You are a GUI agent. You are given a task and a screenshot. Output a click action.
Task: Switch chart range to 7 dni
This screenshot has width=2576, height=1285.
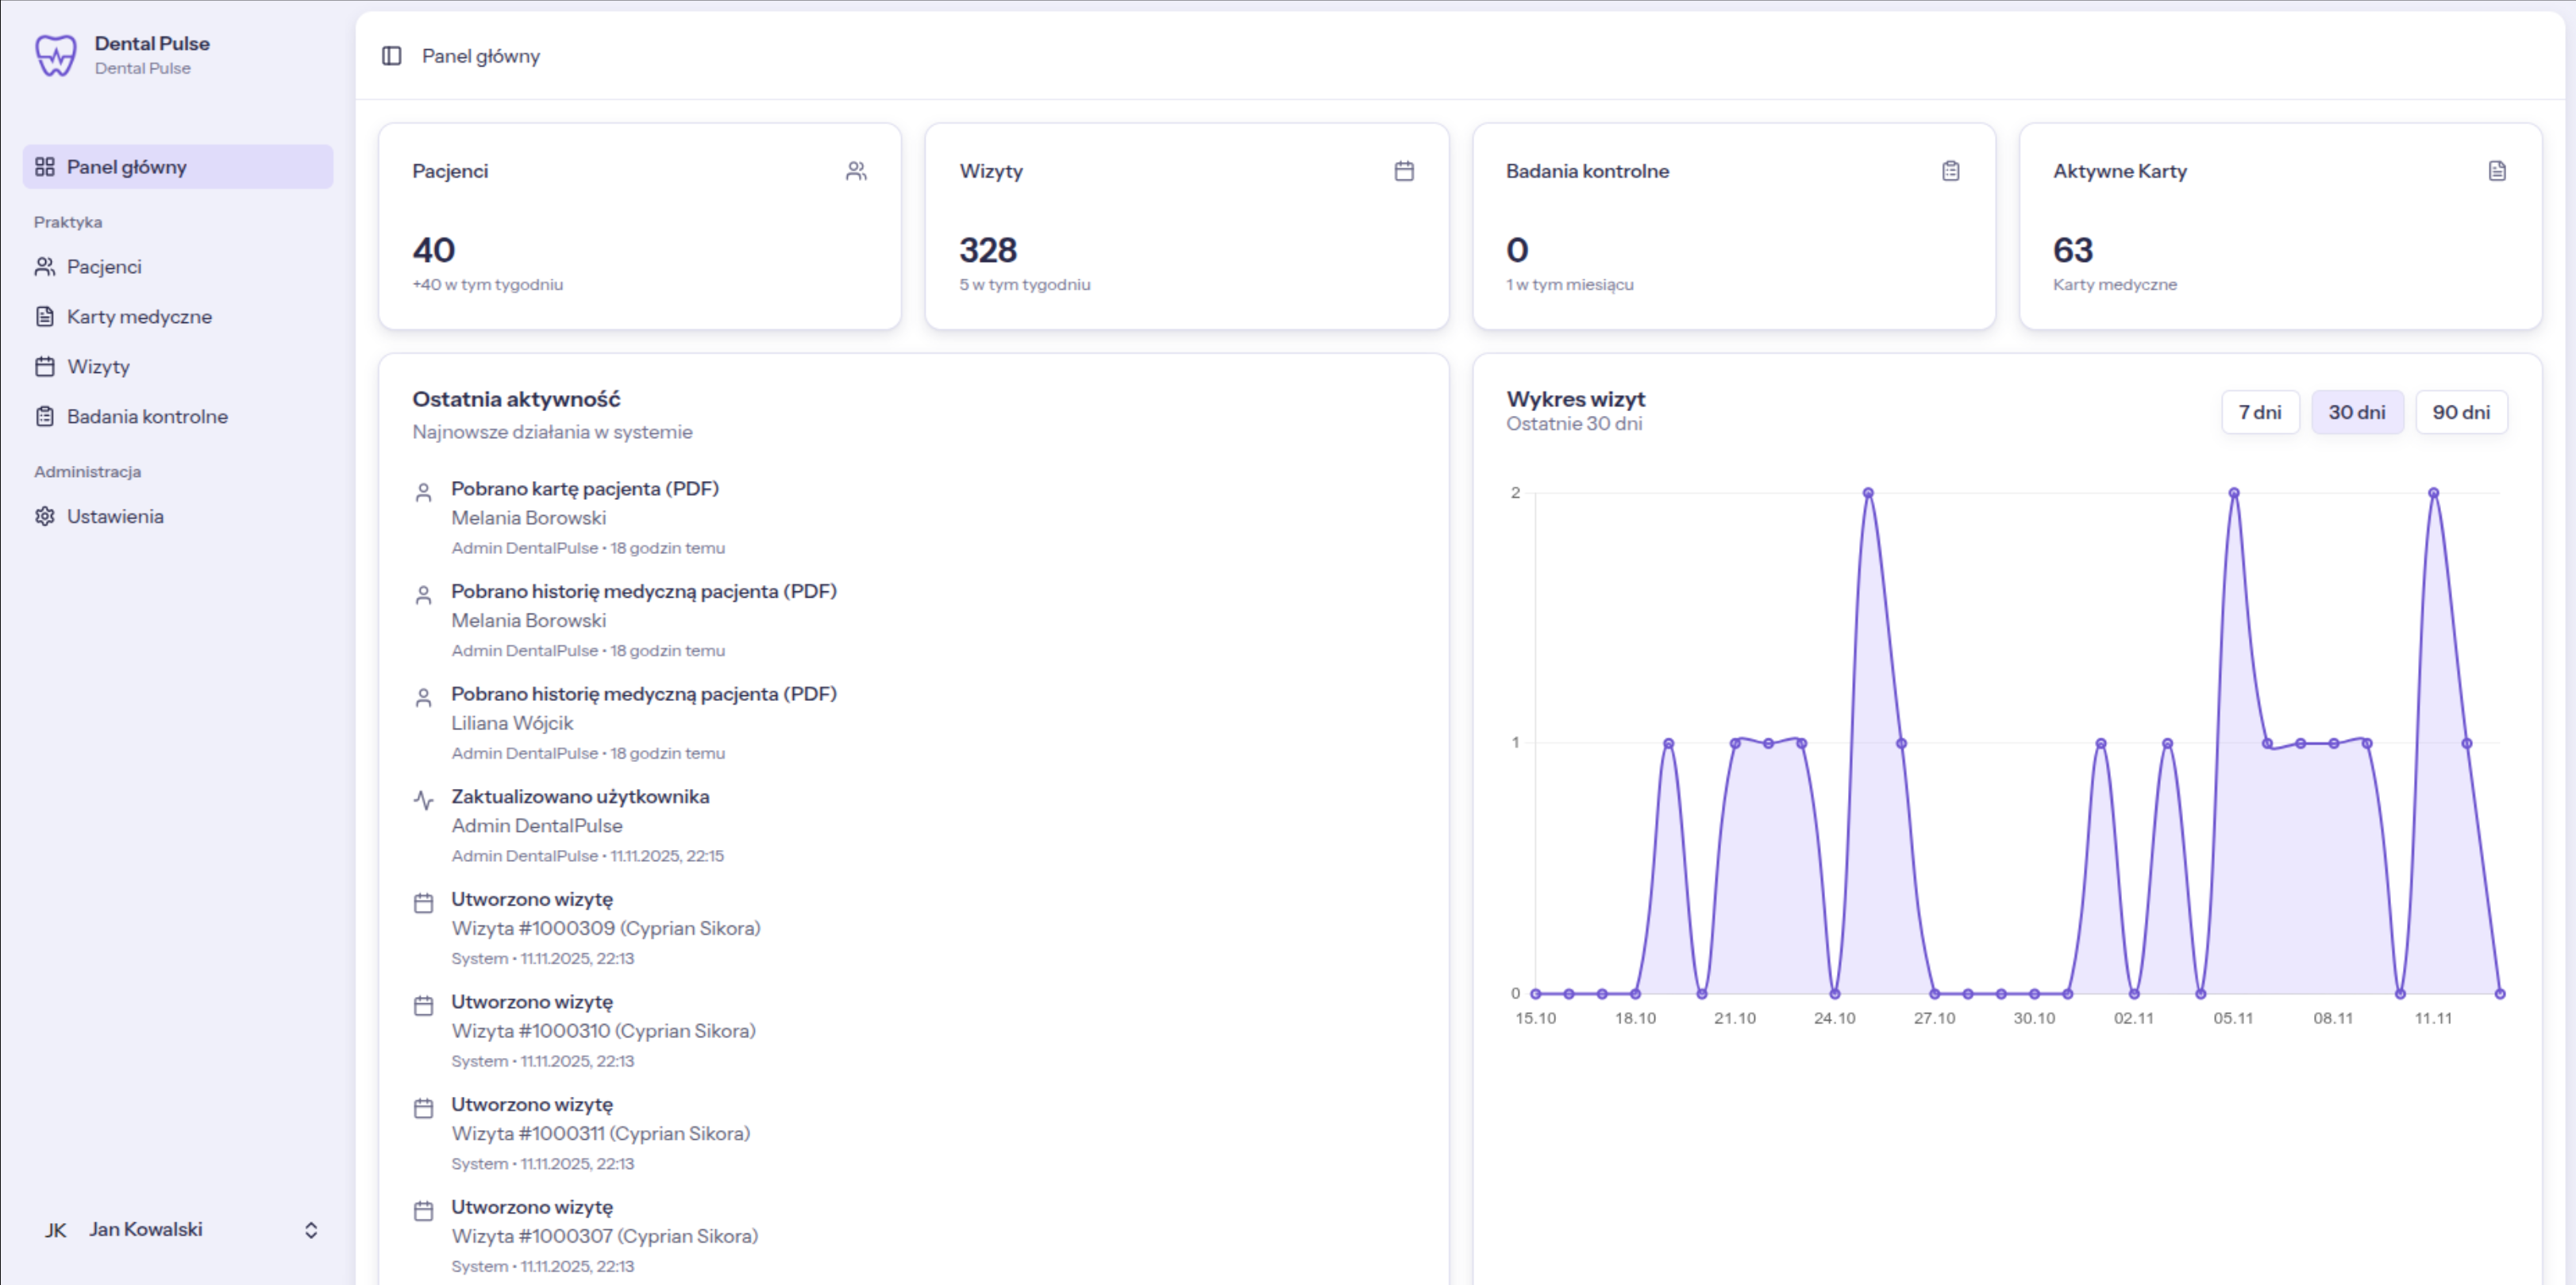[2259, 412]
